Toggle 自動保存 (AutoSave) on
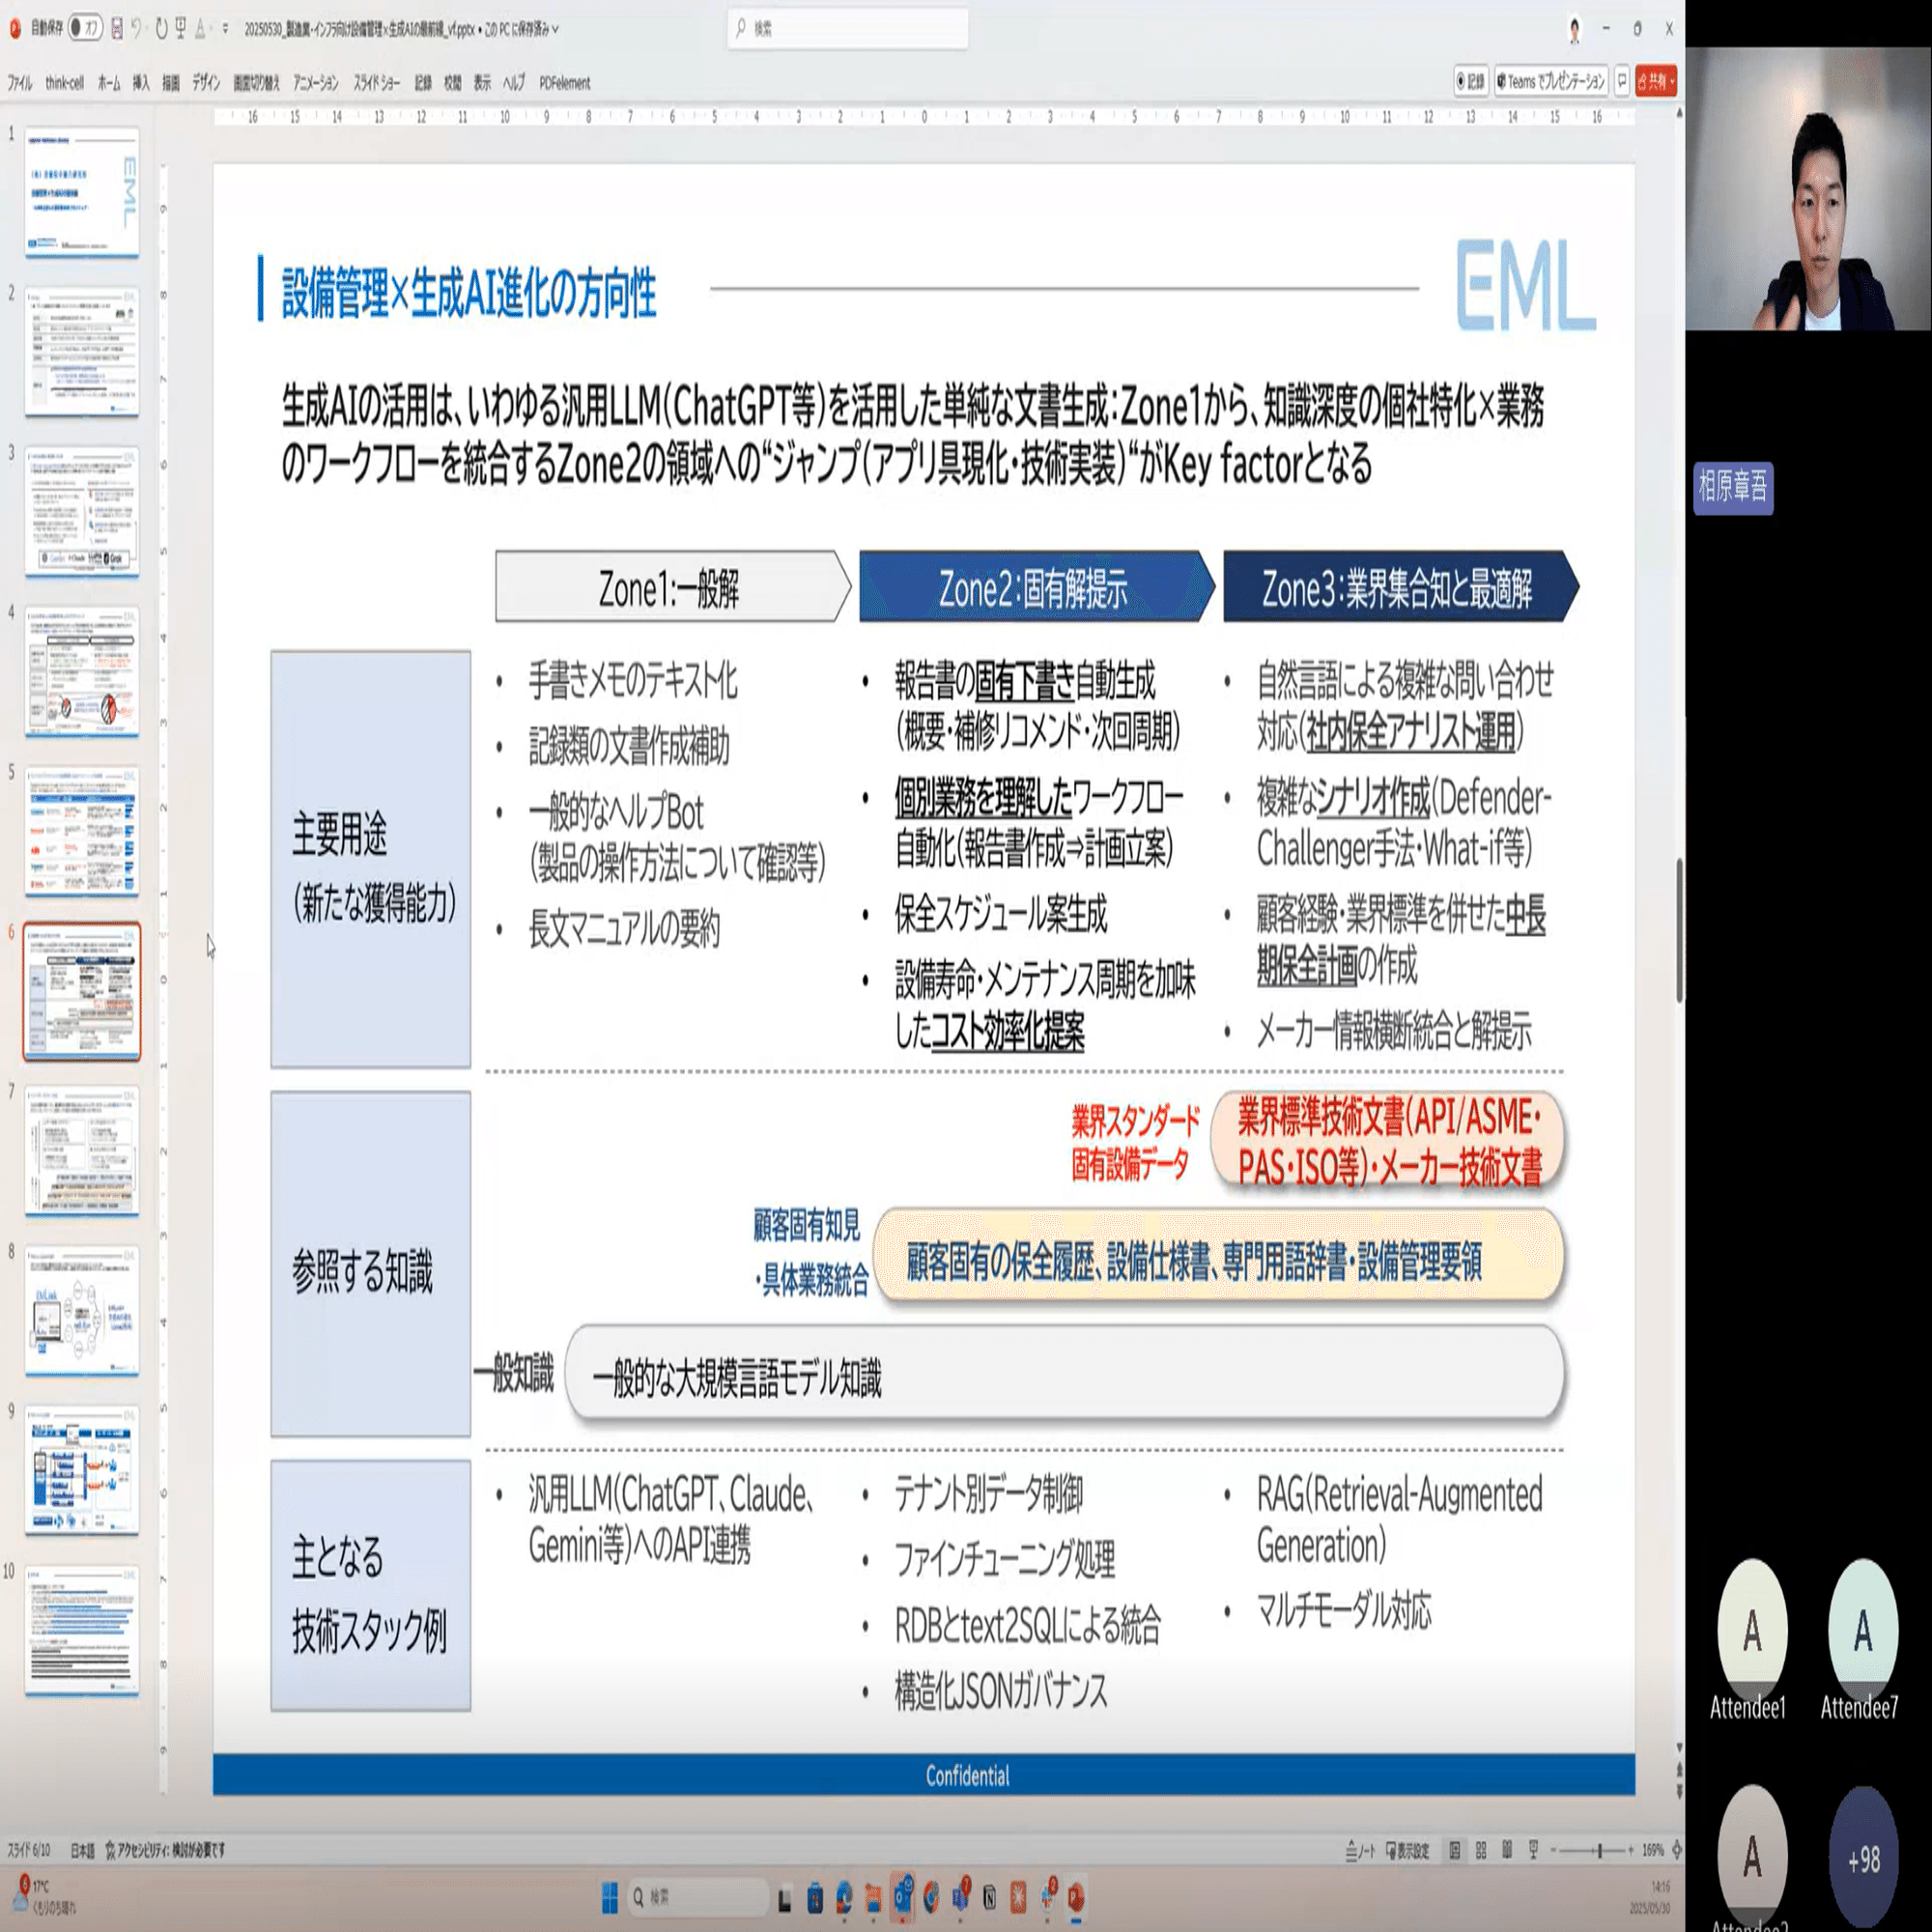 coord(84,29)
